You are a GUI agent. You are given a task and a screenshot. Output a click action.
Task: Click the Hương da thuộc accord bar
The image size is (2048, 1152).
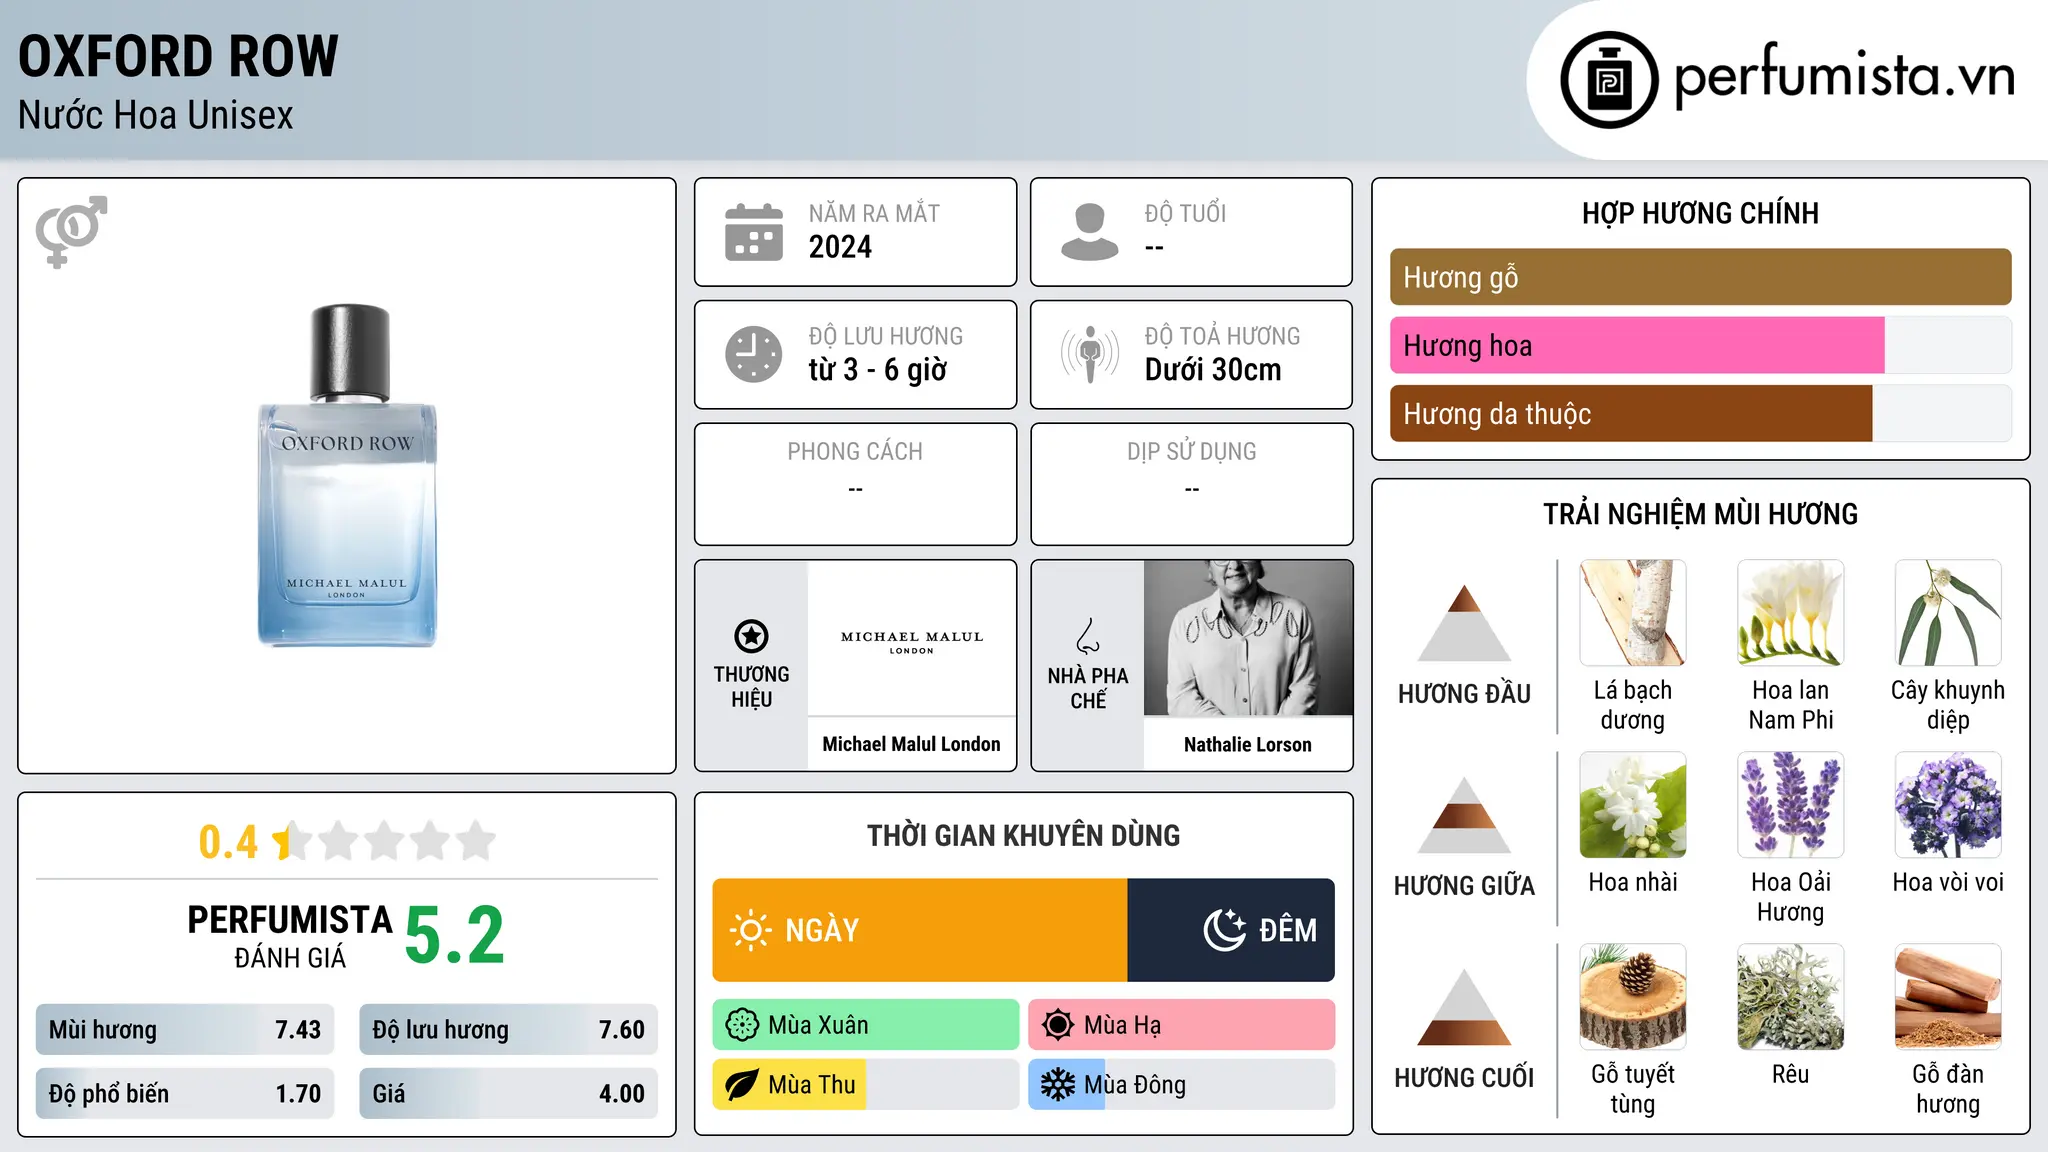(1700, 413)
